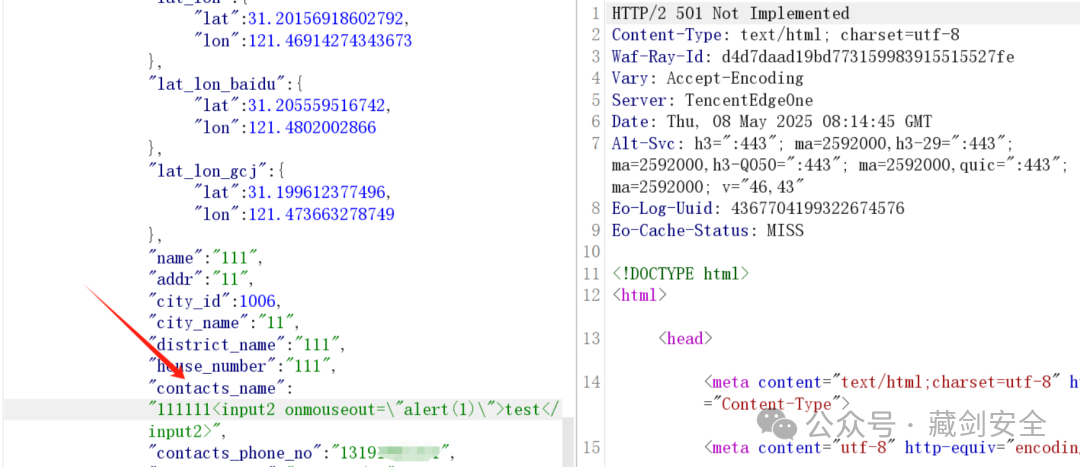Click the closing input2> tag line
The image size is (1080, 467).
tap(187, 431)
